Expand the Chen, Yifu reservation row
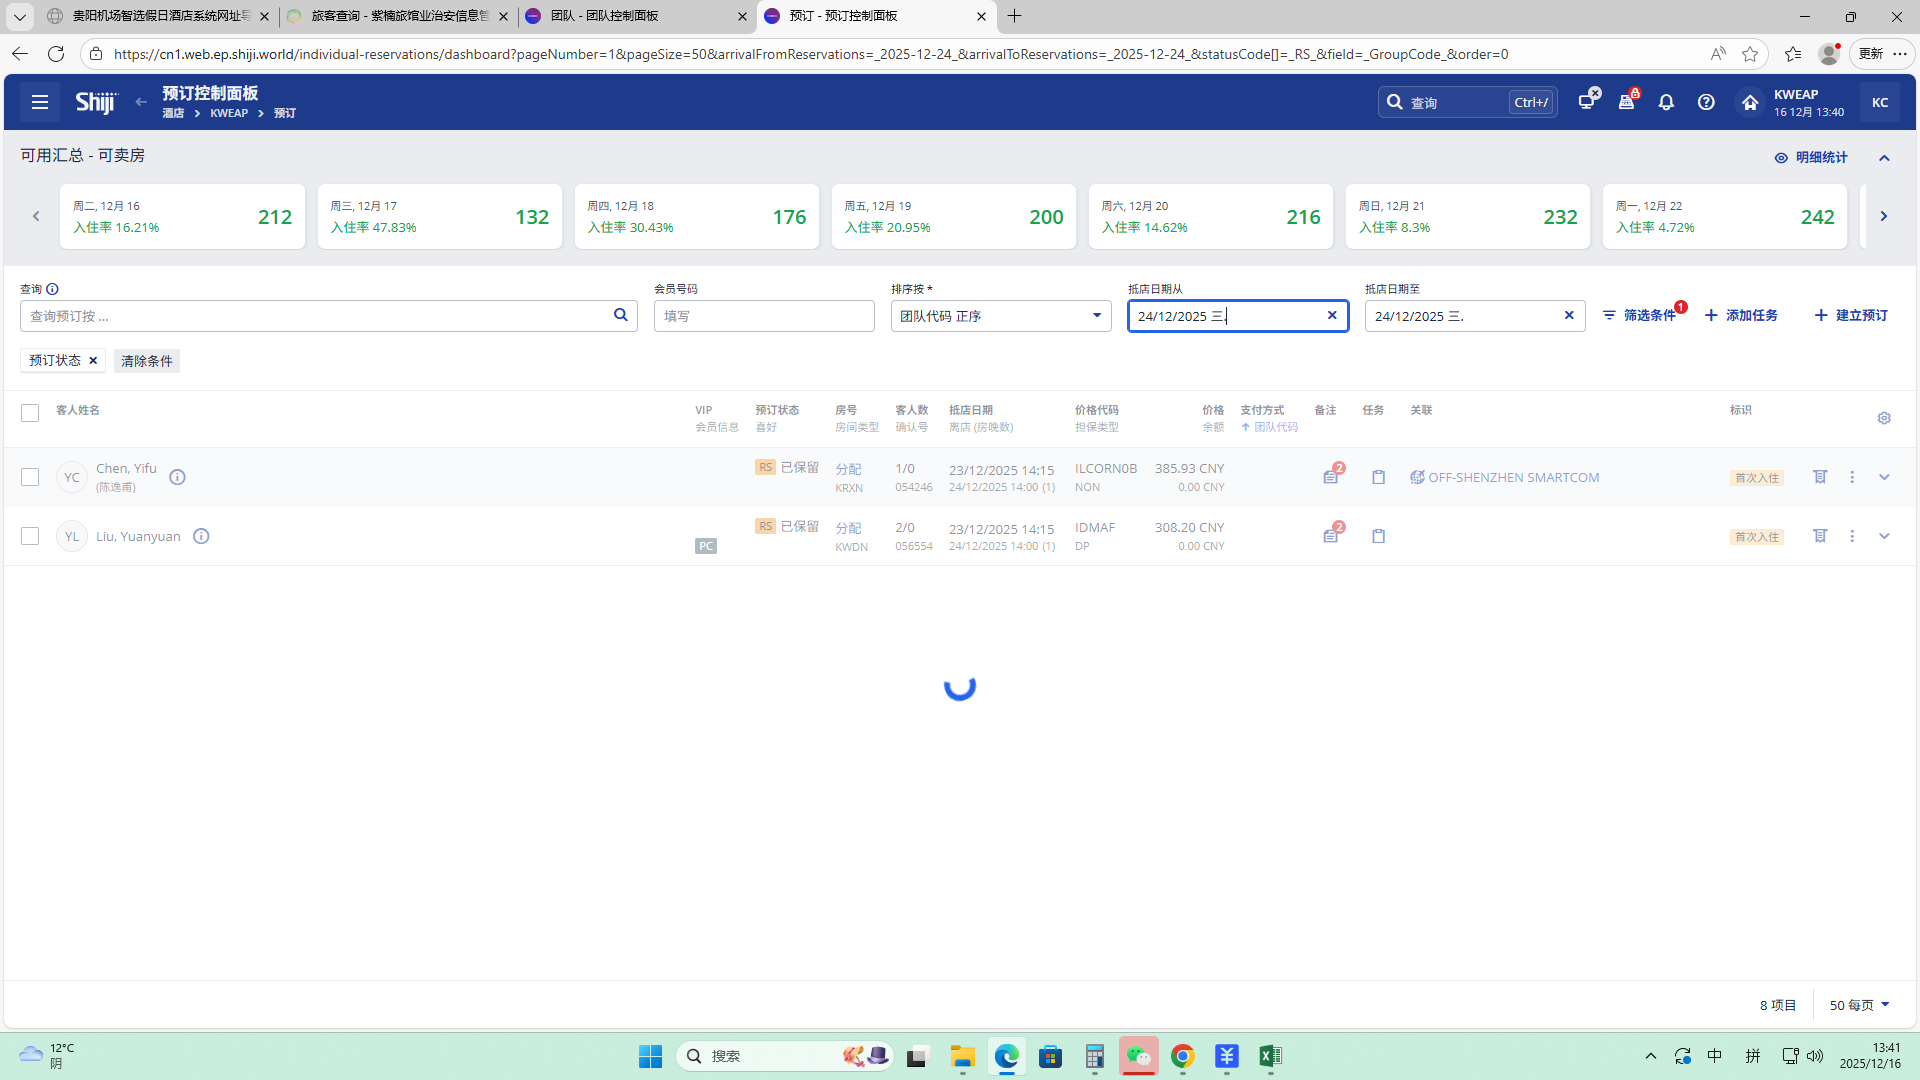1920x1080 pixels. coord(1884,477)
